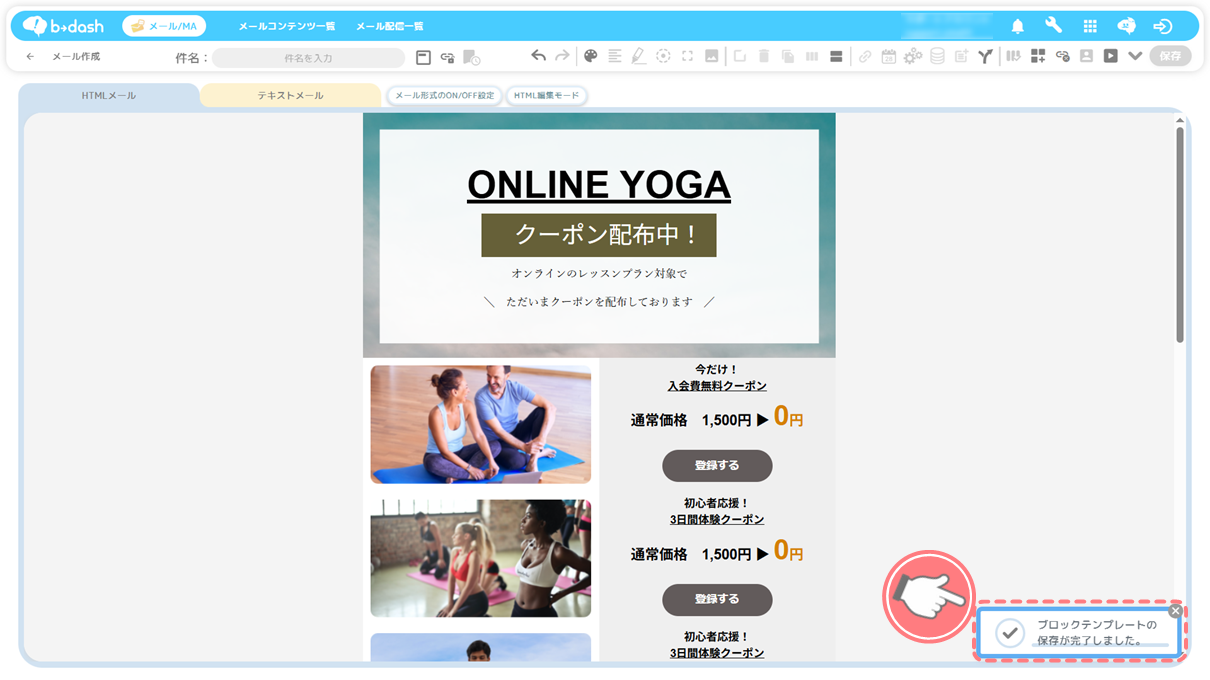Click the branching arrows icon
1210x680 pixels.
coord(985,56)
